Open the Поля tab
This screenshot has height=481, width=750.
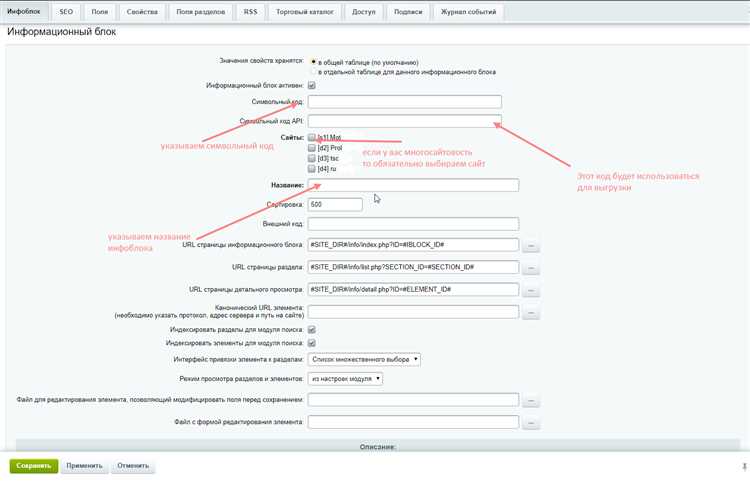point(99,11)
